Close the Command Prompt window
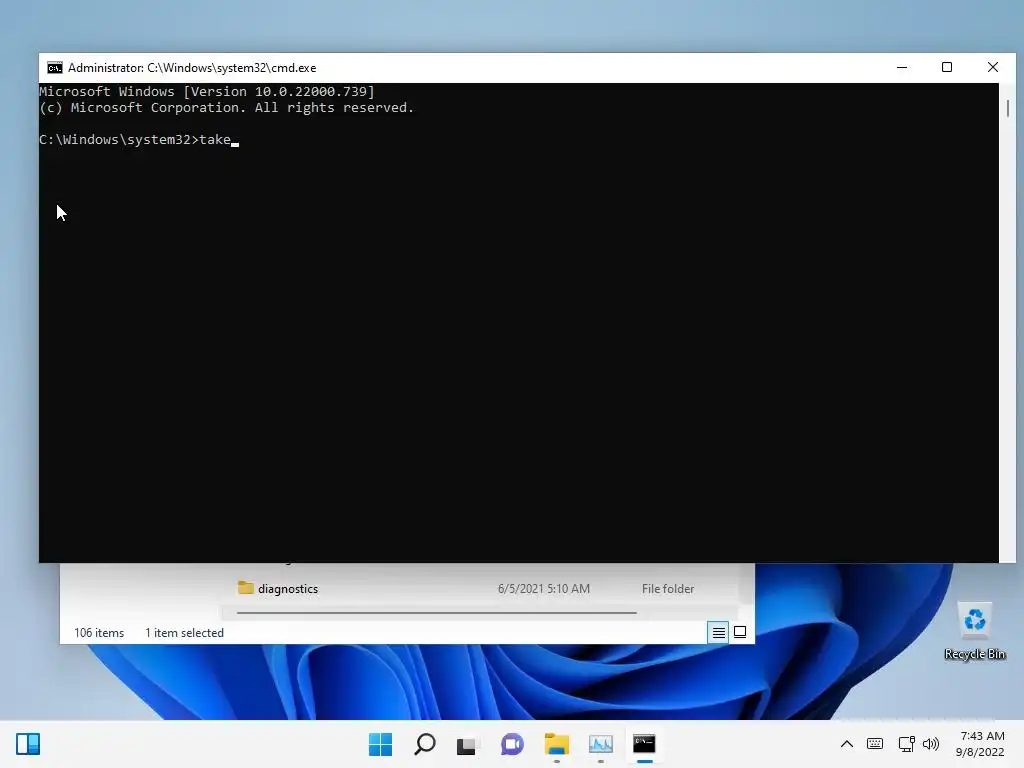Viewport: 1024px width, 768px height. click(993, 67)
